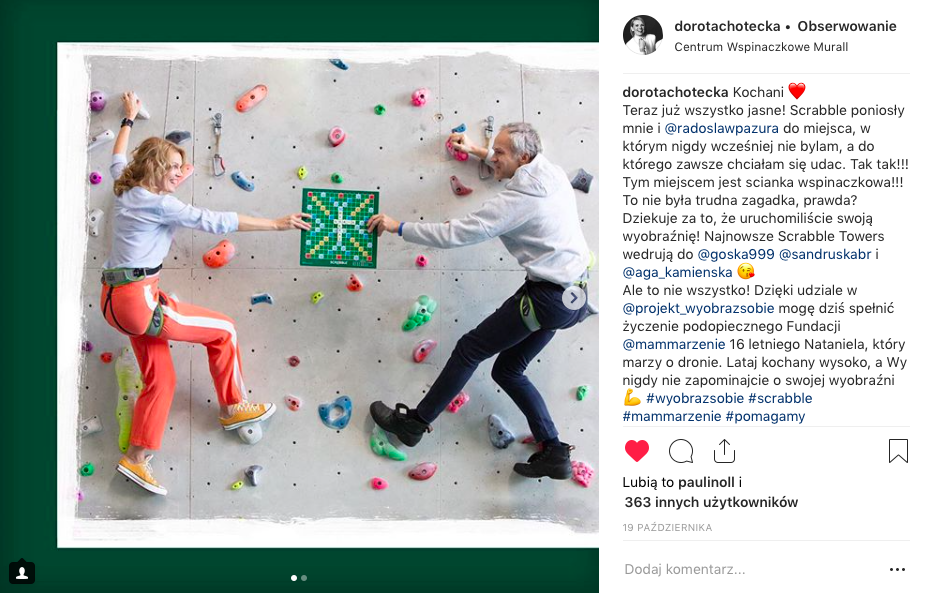Image resolution: width=932 pixels, height=593 pixels.
Task: Select second carousel dot indicator
Action: (x=304, y=578)
